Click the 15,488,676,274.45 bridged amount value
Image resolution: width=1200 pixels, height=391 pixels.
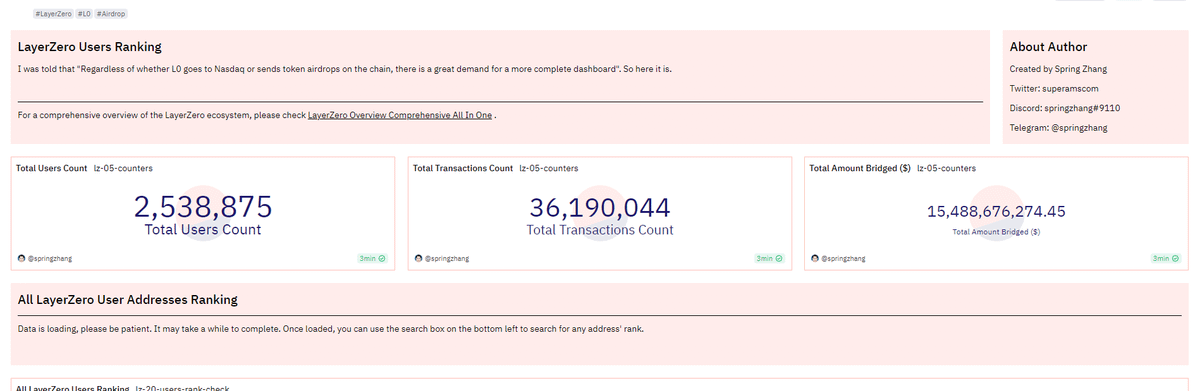tap(996, 211)
